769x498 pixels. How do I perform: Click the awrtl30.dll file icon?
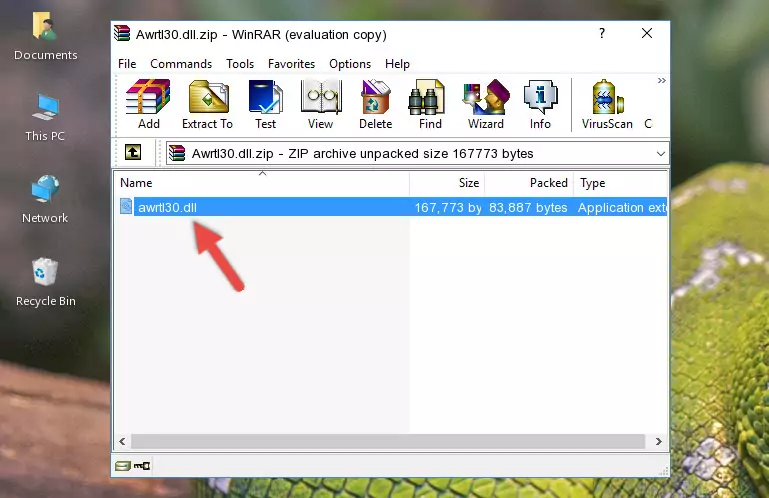pos(126,206)
